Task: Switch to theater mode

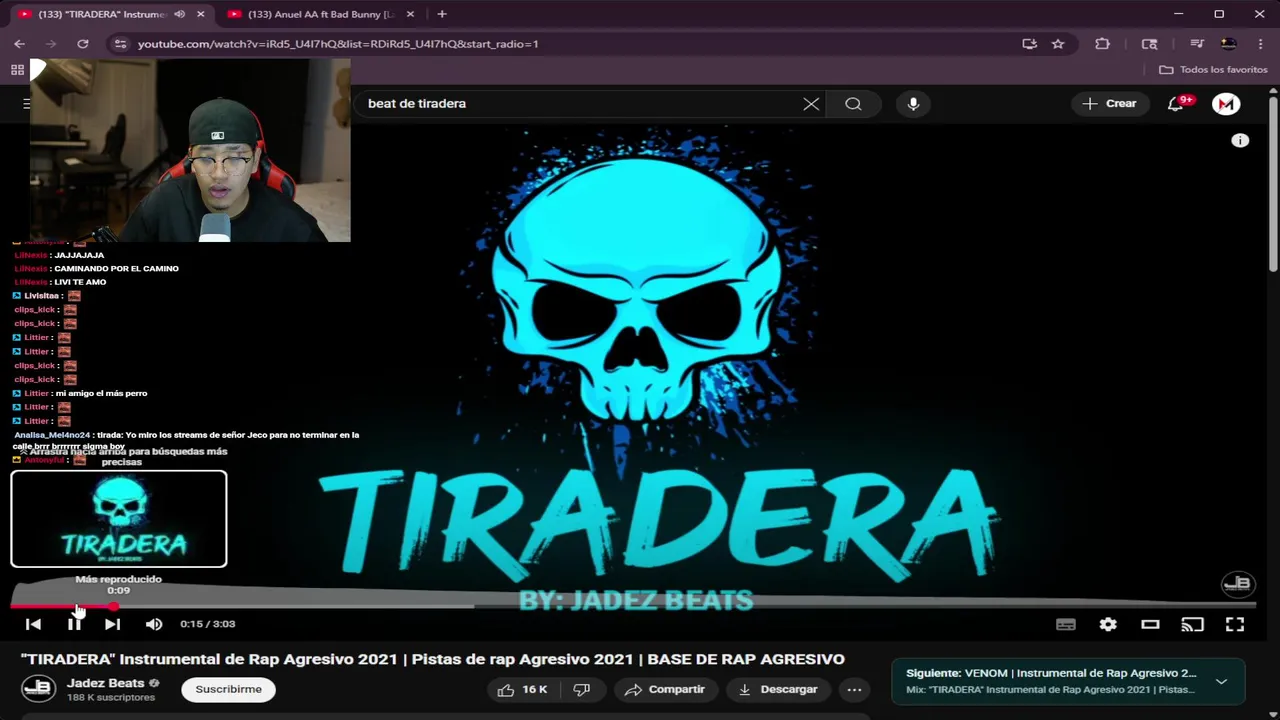Action: (x=1150, y=624)
